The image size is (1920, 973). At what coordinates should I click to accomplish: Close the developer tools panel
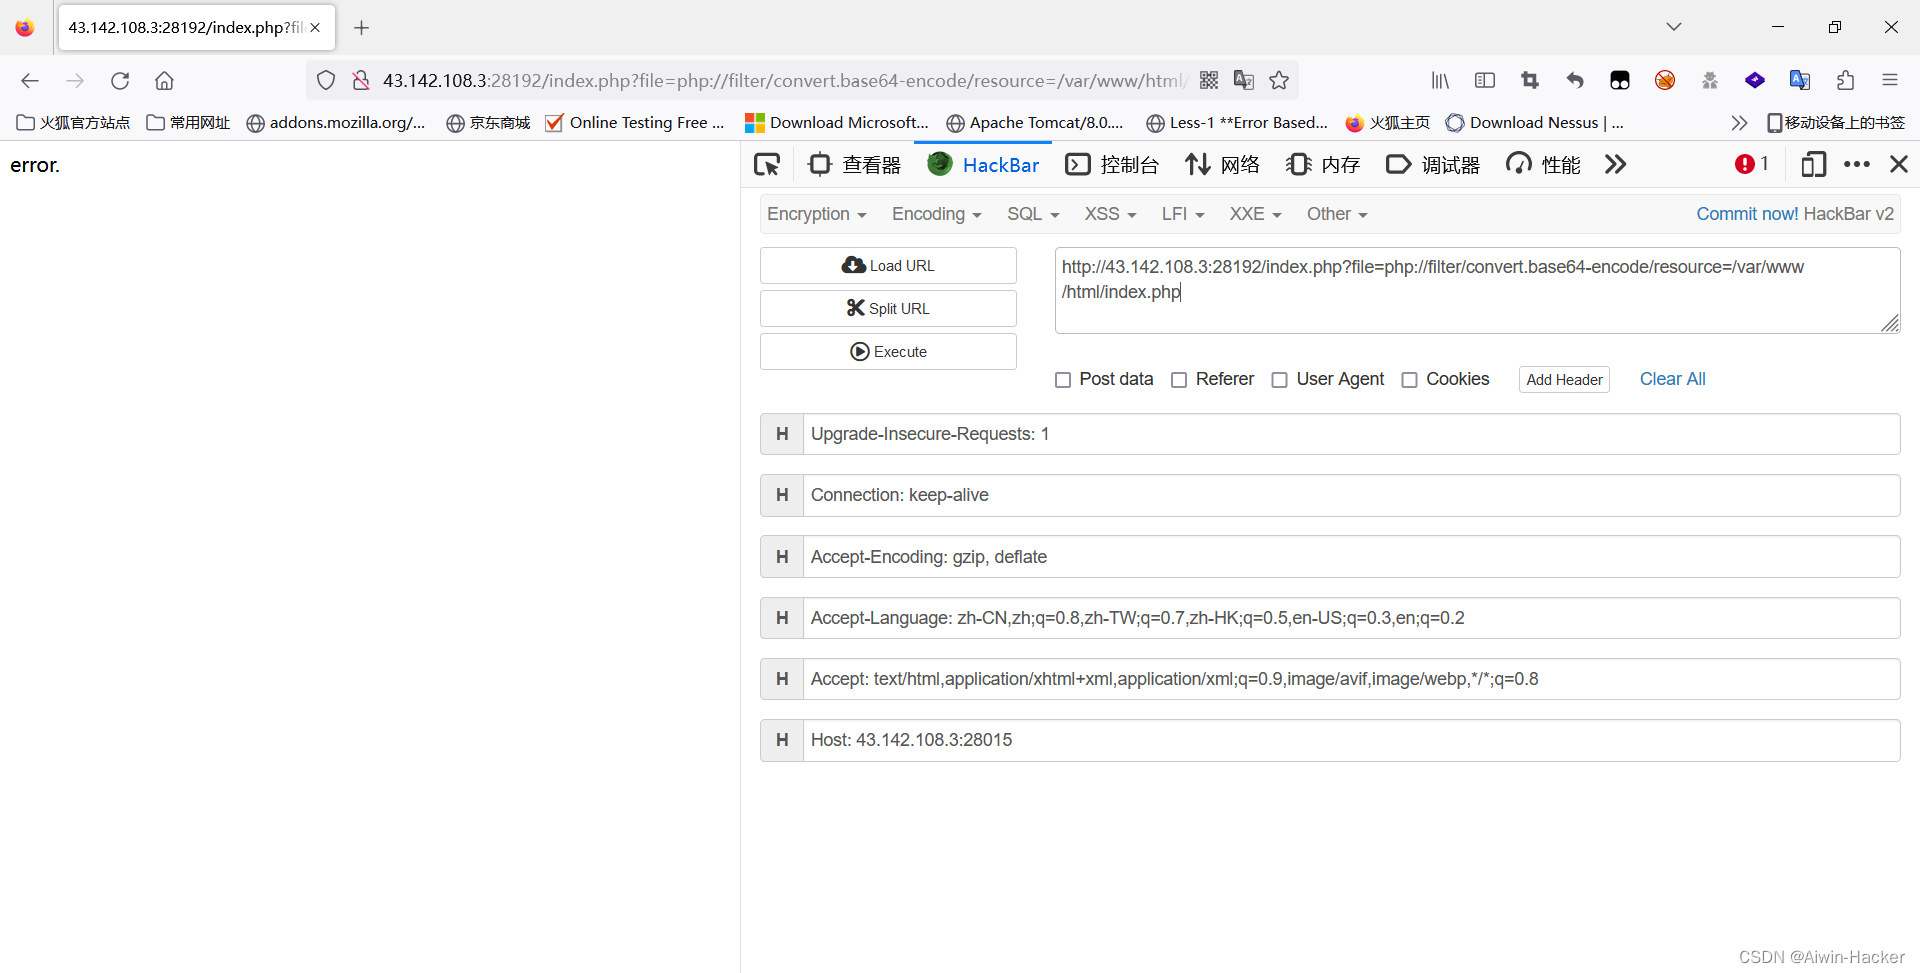coord(1899,164)
